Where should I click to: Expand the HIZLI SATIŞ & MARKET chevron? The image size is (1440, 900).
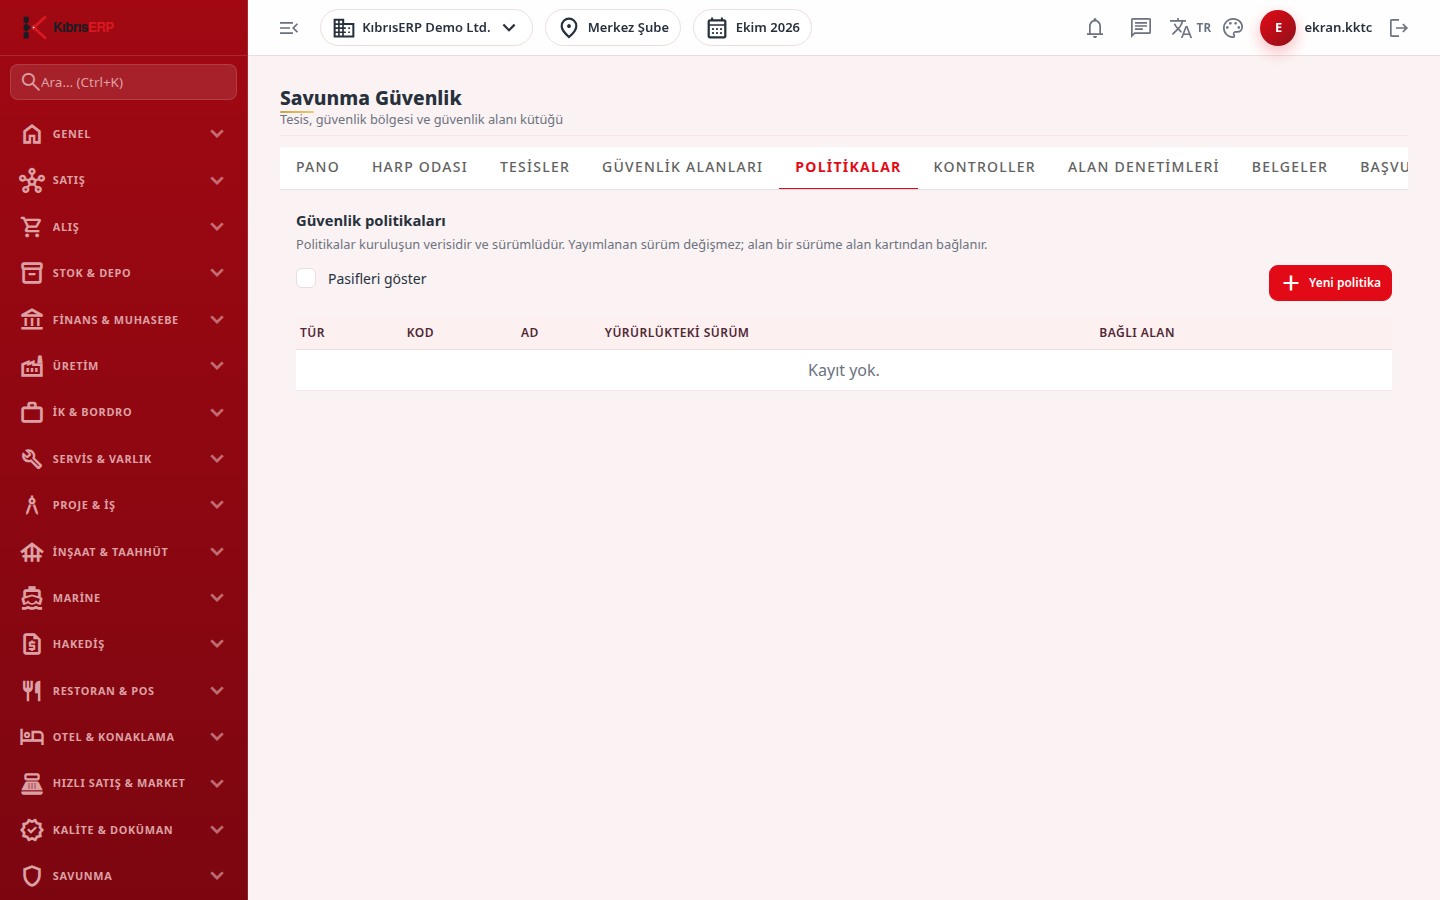tap(217, 783)
